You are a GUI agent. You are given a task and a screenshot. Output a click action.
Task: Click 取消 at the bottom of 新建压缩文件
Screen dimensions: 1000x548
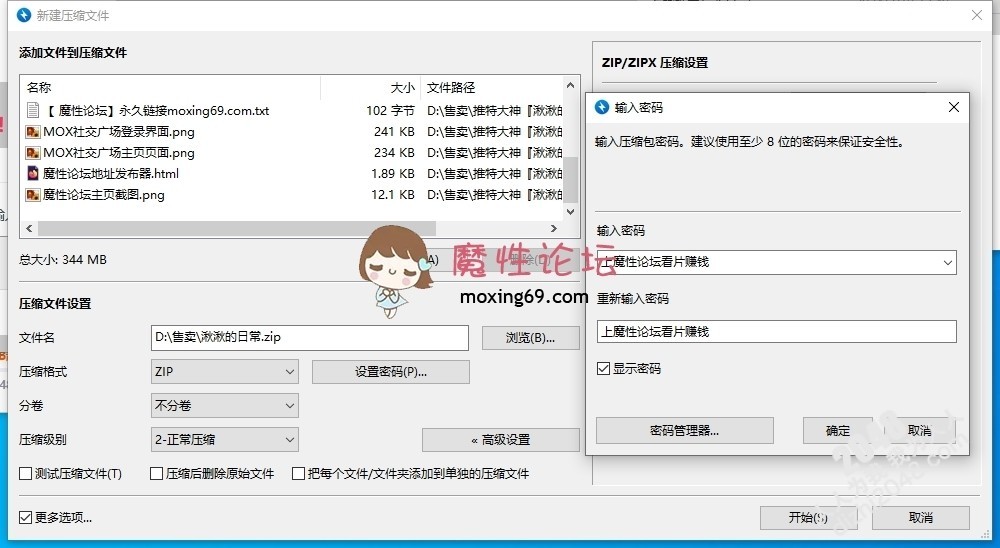click(921, 517)
